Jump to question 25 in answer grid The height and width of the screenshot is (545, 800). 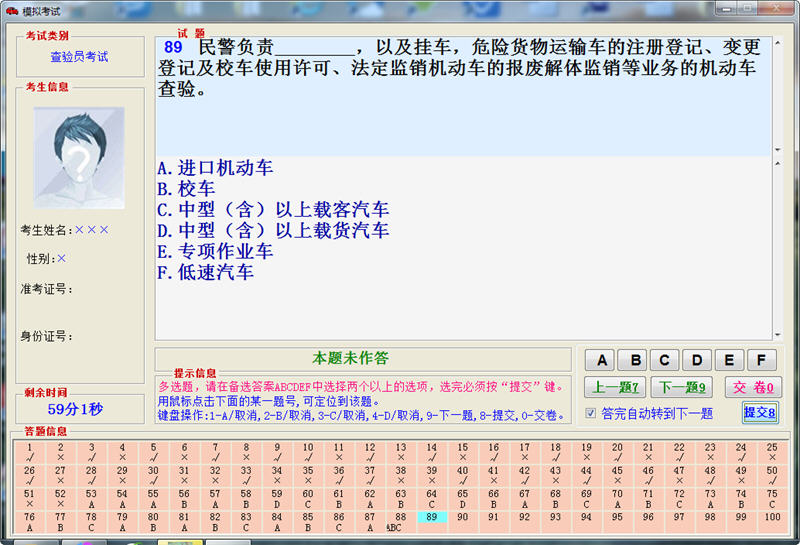(x=772, y=452)
